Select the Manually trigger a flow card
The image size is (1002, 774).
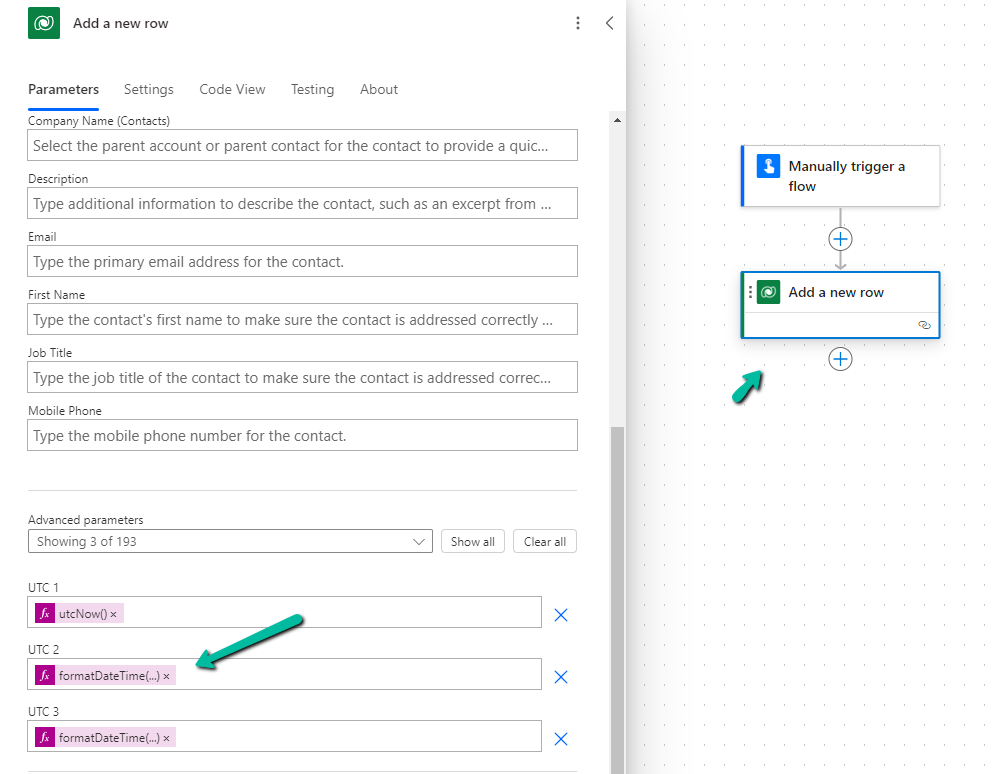pos(840,176)
